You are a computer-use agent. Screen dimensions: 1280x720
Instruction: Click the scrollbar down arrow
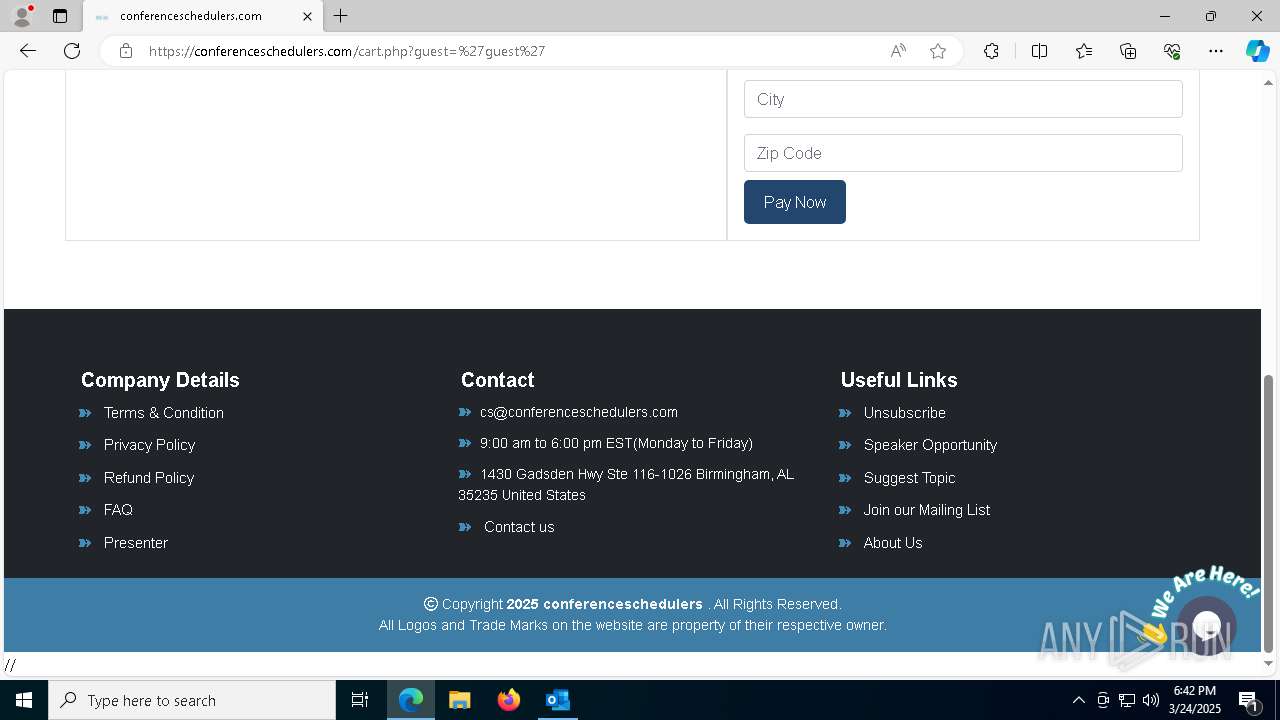pyautogui.click(x=1269, y=664)
